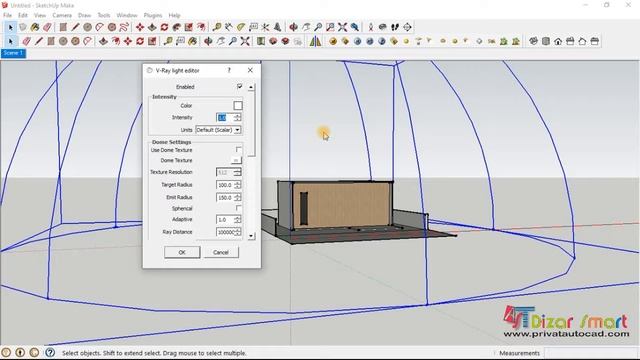Viewport: 640px width, 360px height.
Task: Select the Protractor tool
Action: (241, 27)
